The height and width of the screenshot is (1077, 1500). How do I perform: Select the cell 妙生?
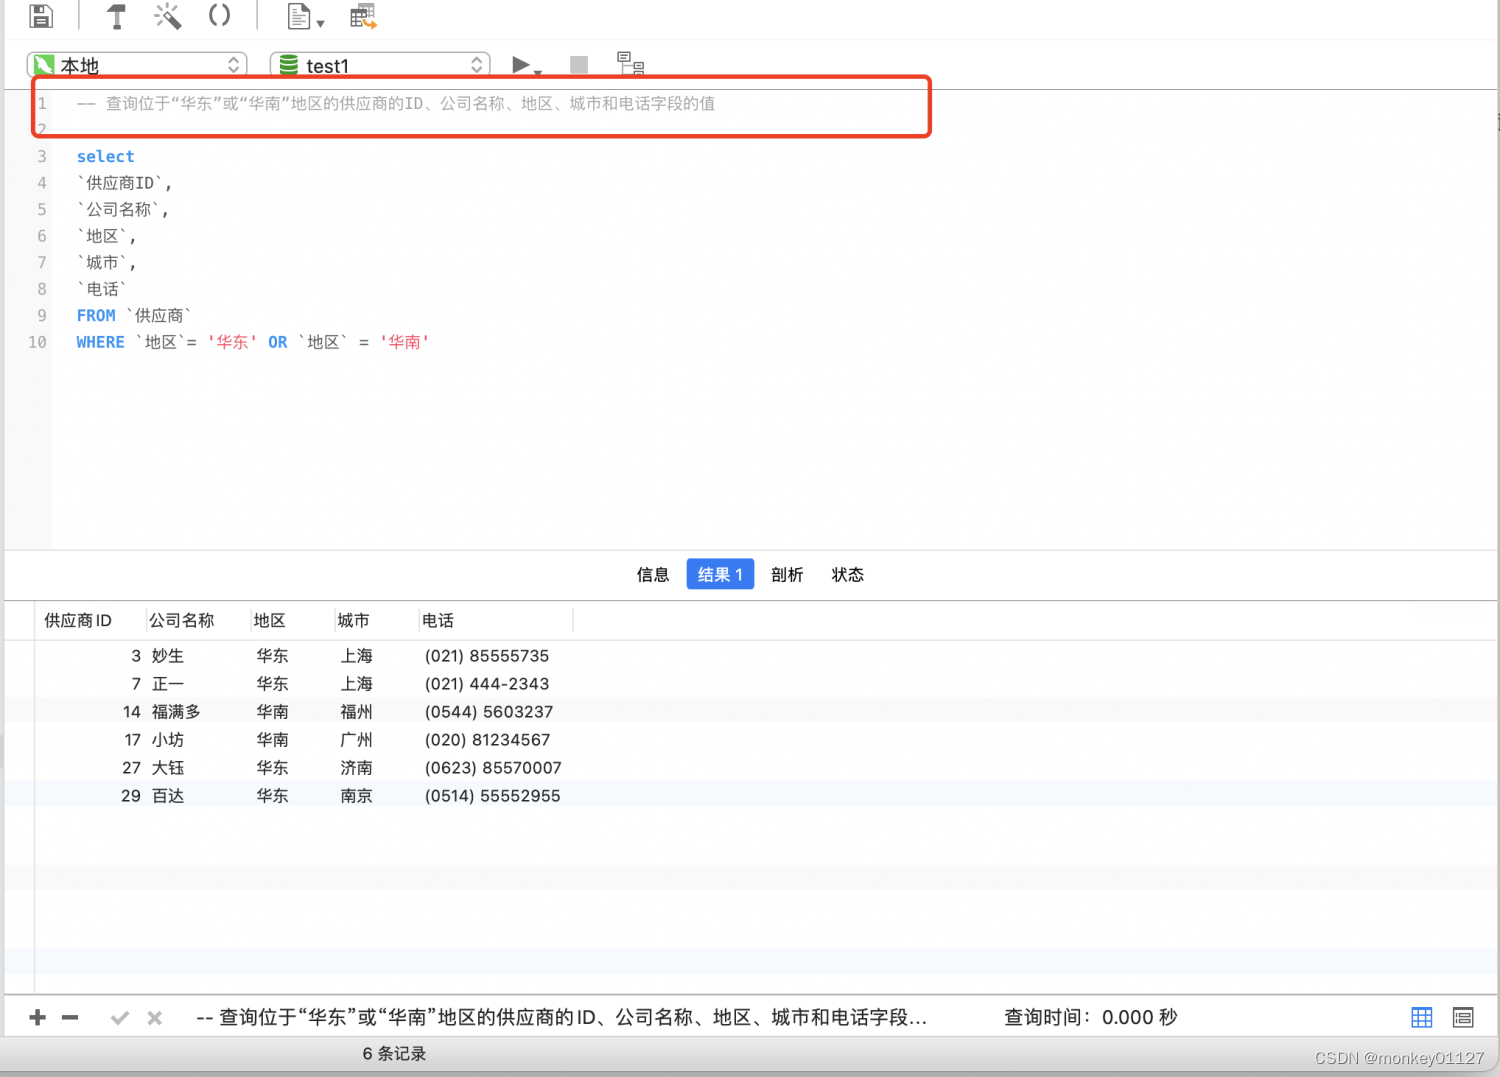coord(168,656)
